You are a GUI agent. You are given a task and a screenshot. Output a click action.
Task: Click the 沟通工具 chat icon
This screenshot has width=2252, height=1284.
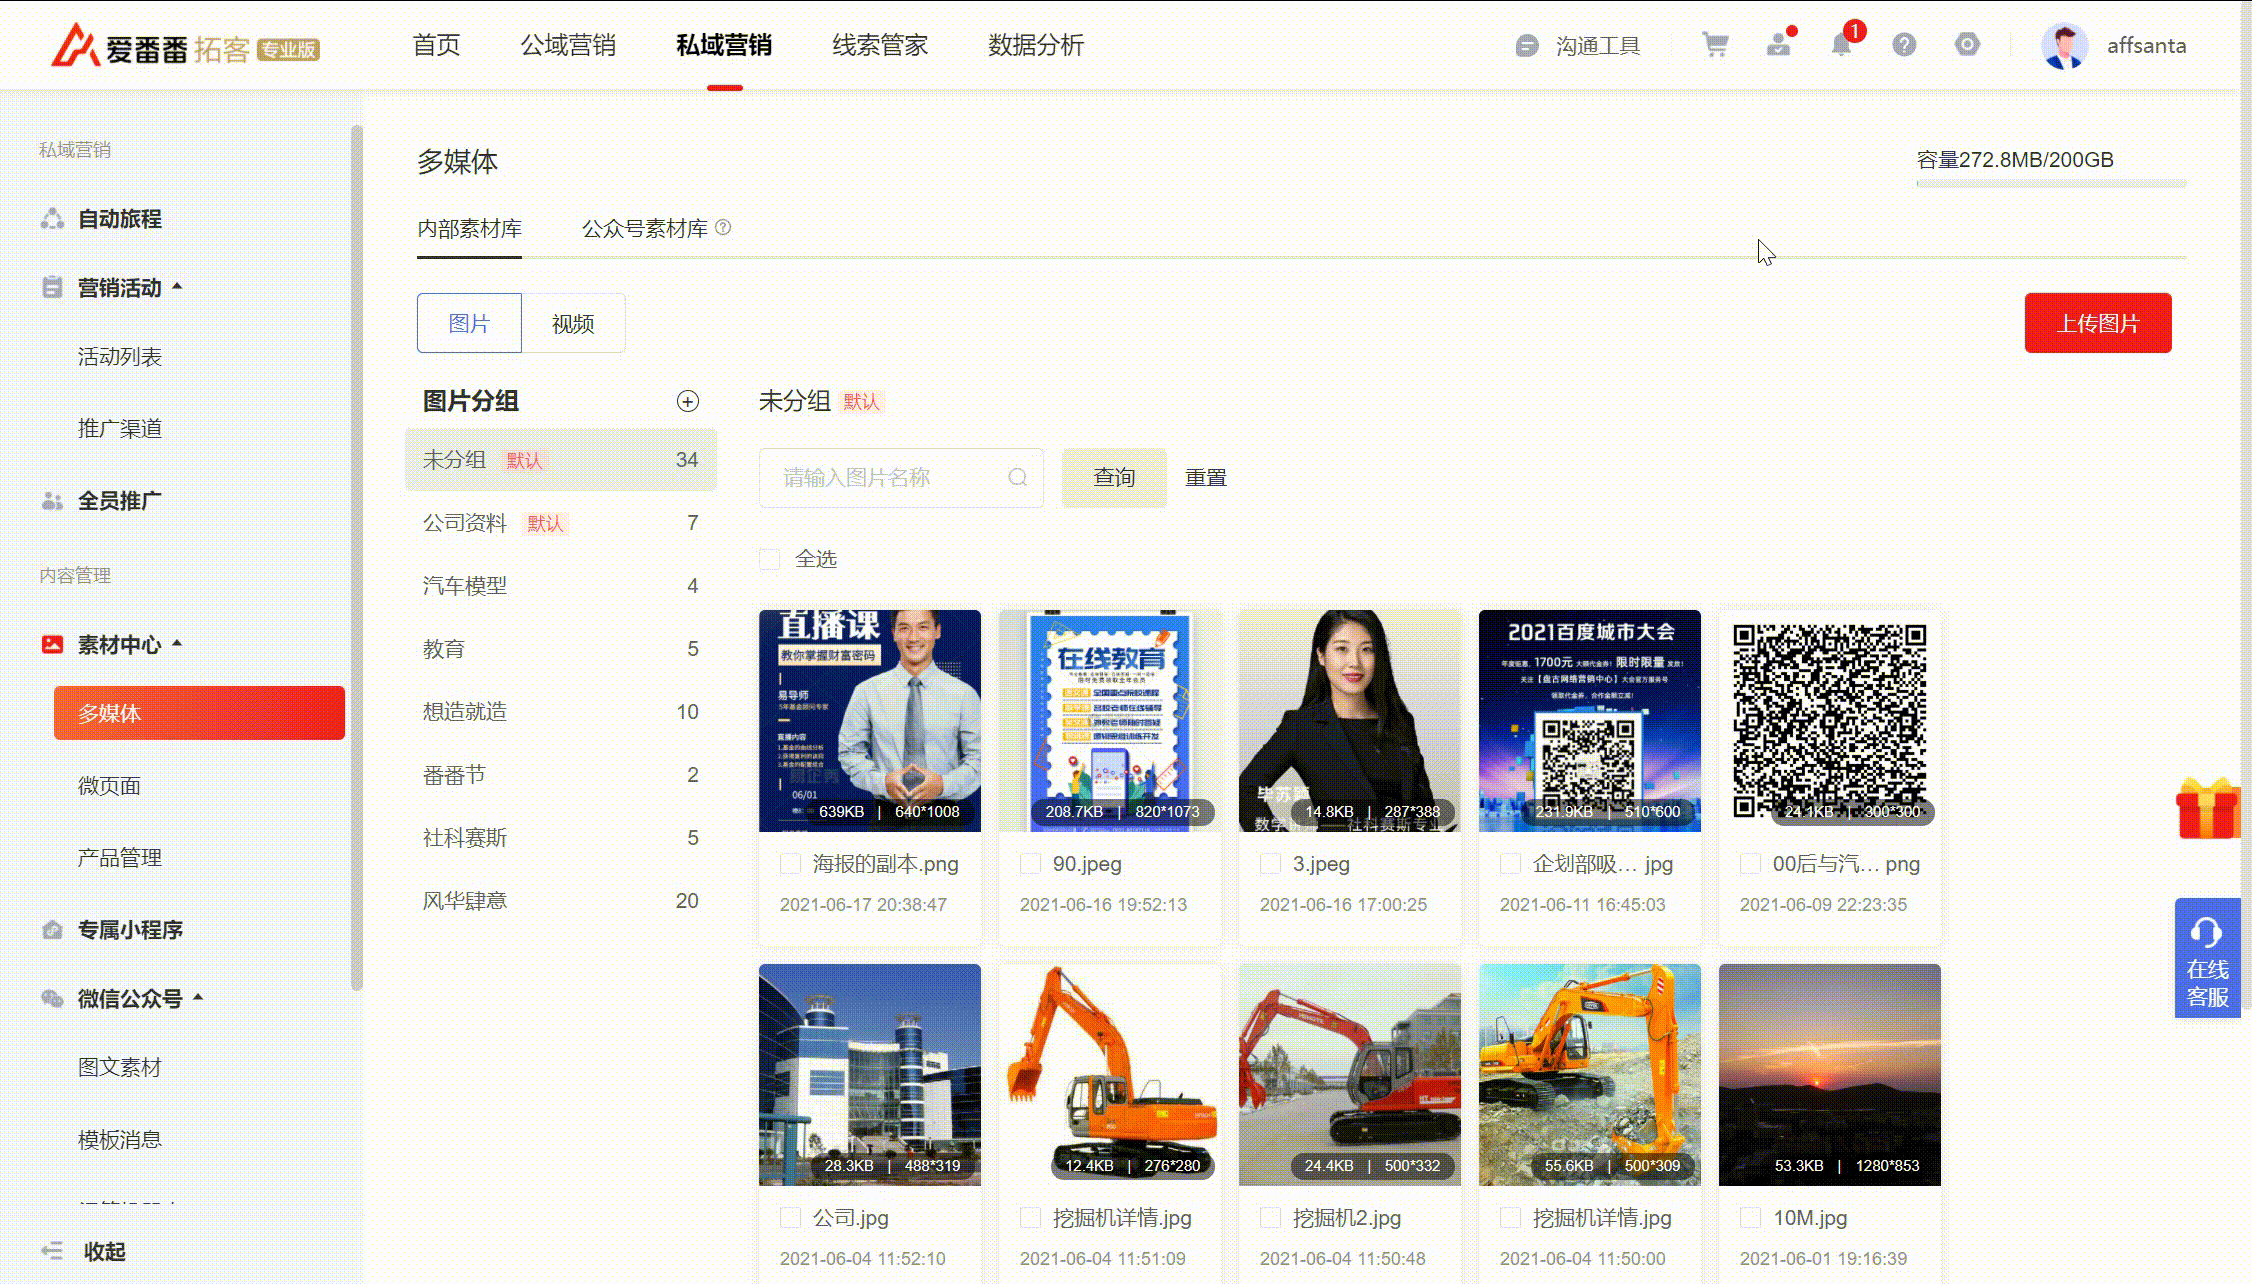1526,46
